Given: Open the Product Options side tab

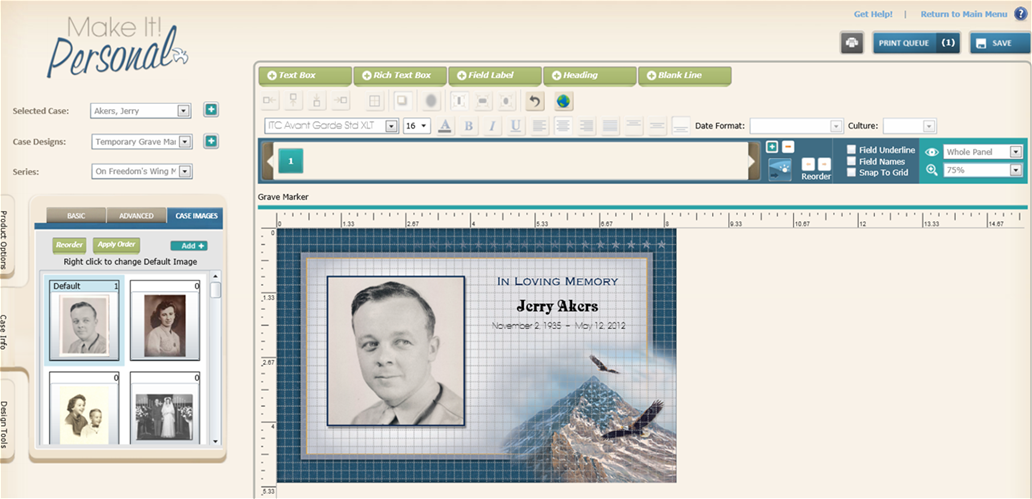Looking at the screenshot, I should [4, 240].
